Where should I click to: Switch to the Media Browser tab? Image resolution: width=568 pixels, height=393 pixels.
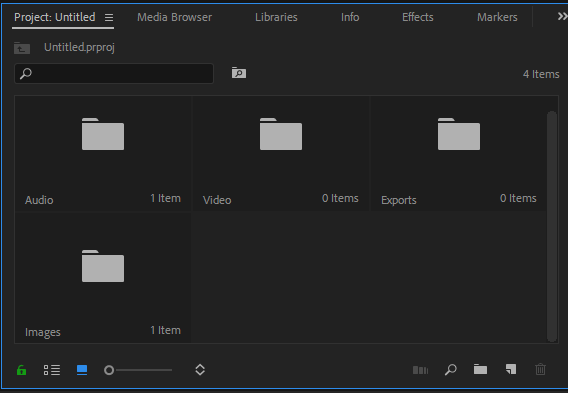click(174, 17)
